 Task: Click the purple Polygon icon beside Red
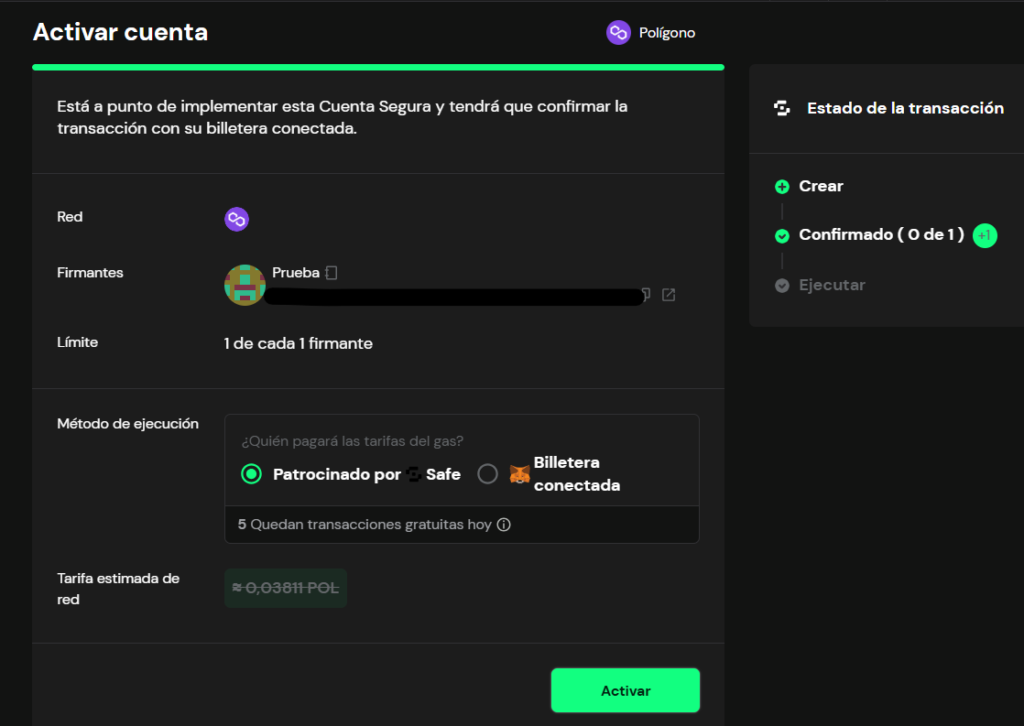tap(236, 219)
